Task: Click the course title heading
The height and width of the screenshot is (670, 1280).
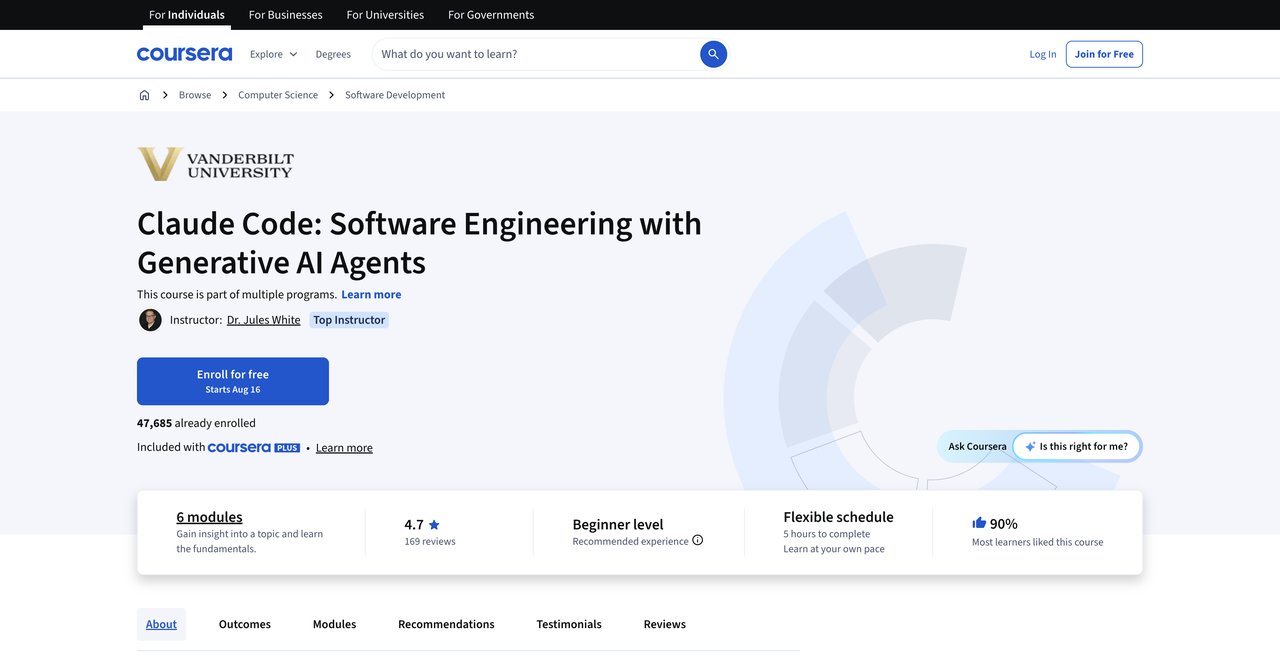Action: point(420,242)
